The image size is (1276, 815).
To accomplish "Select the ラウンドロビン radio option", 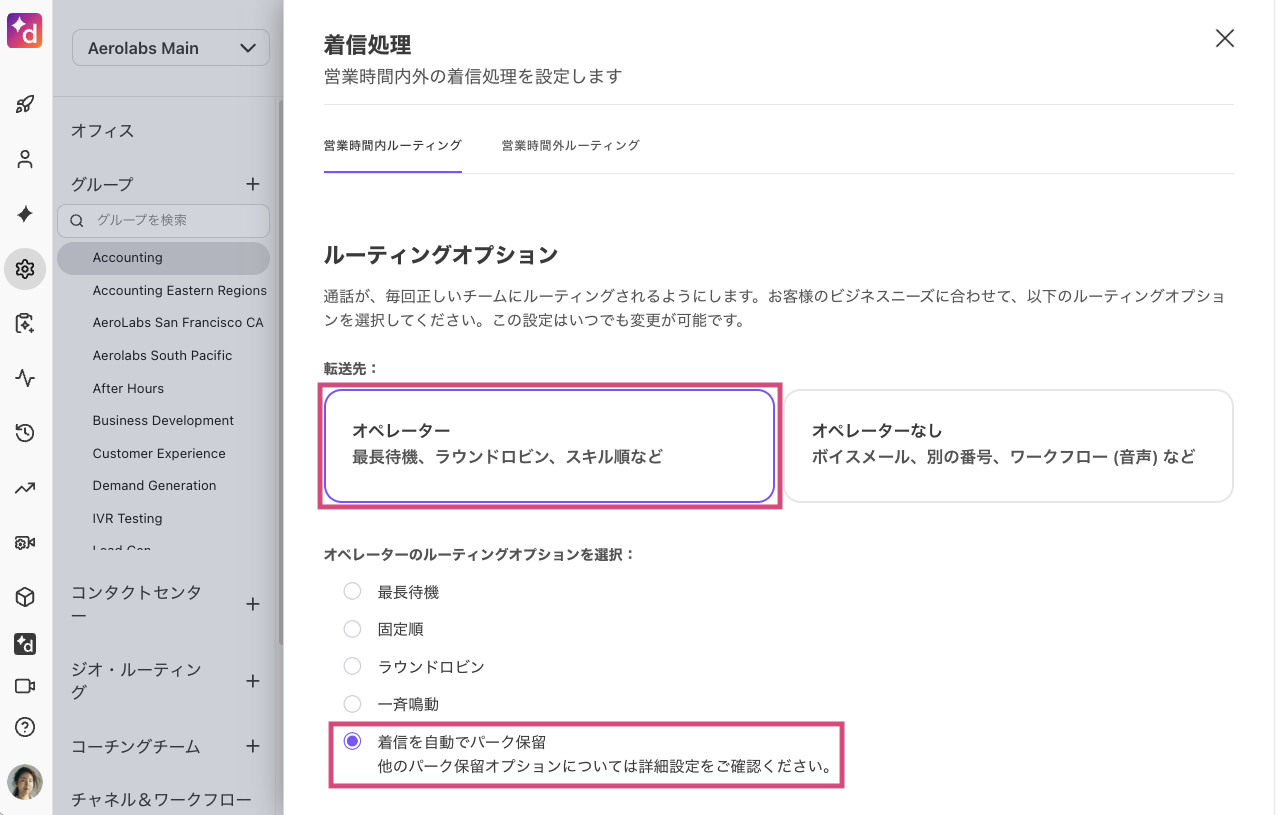I will tap(352, 666).
